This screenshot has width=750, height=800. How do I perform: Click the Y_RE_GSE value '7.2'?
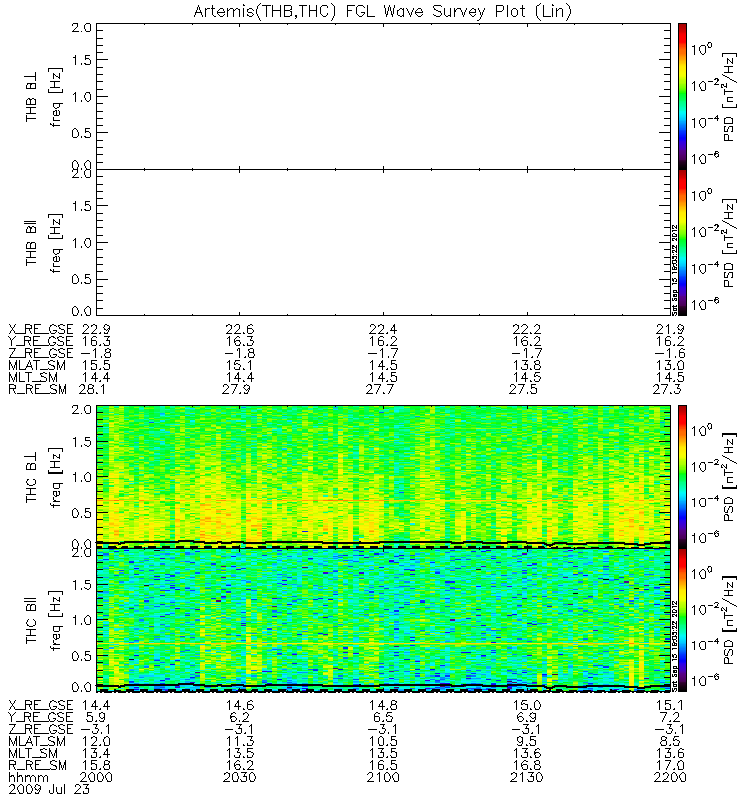click(x=670, y=717)
